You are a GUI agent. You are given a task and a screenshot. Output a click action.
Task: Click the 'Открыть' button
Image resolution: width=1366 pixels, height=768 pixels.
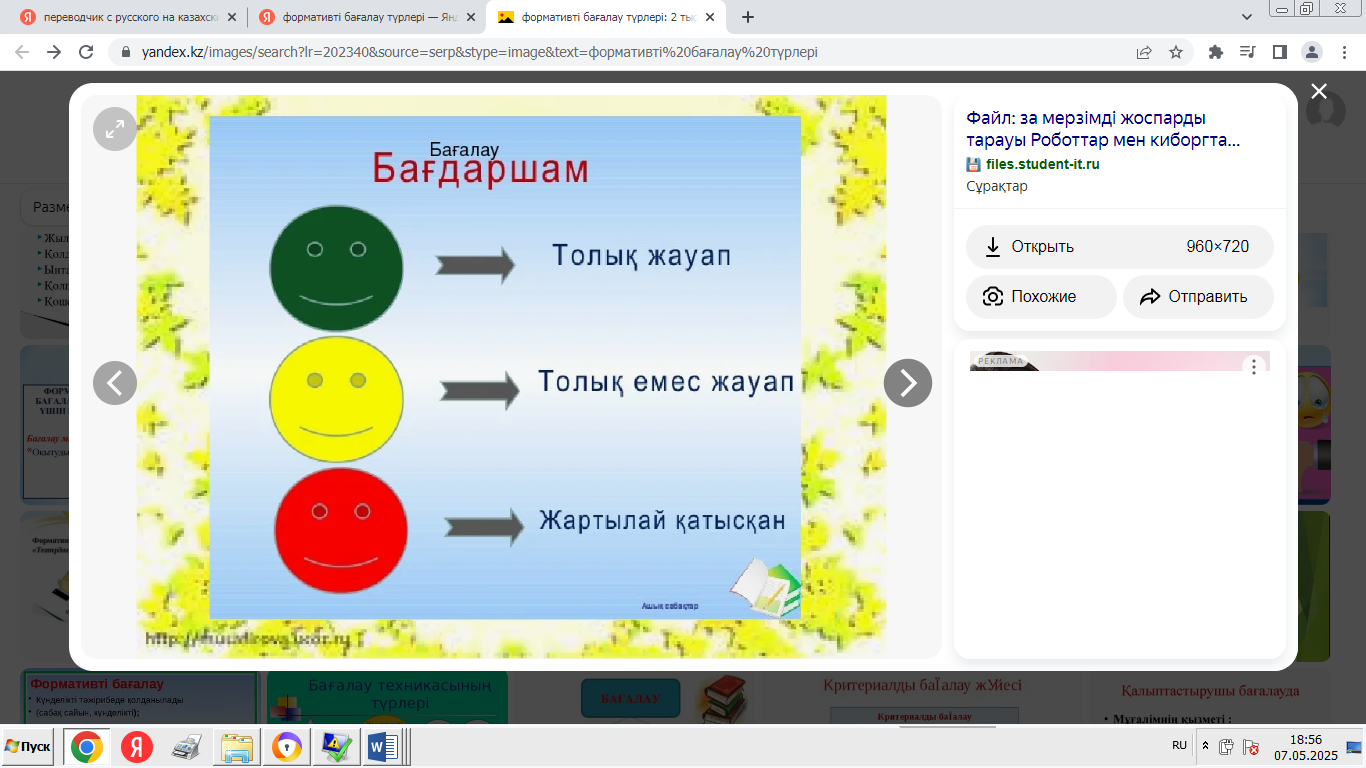[x=1120, y=247]
